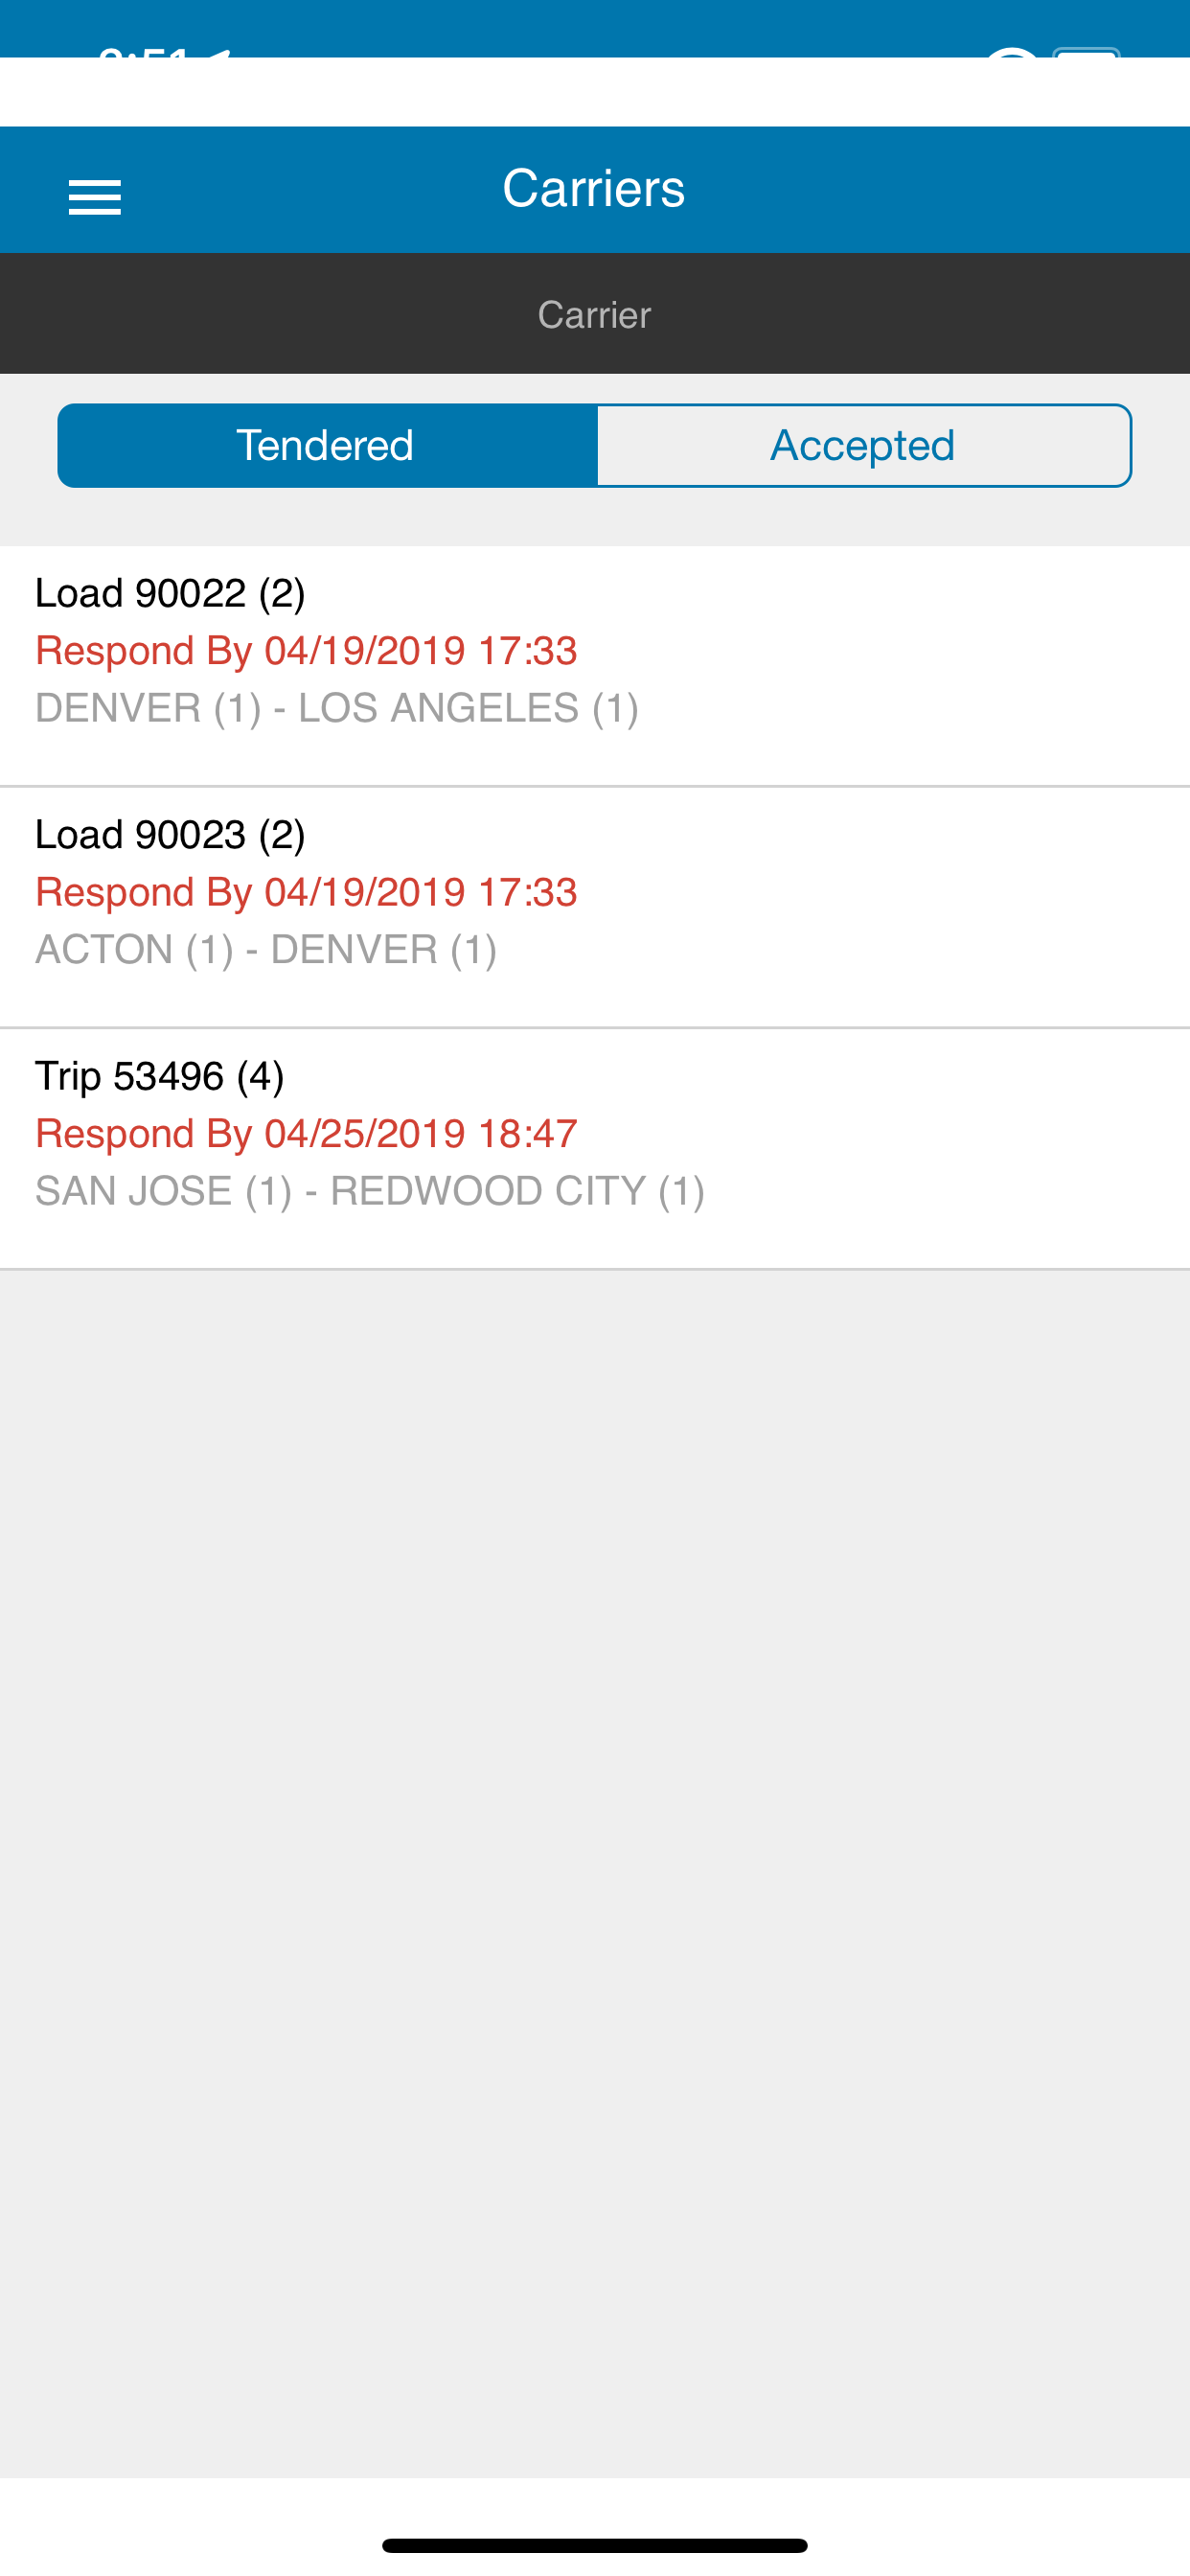
Task: Tap the home indicator bar
Action: pyautogui.click(x=595, y=2545)
